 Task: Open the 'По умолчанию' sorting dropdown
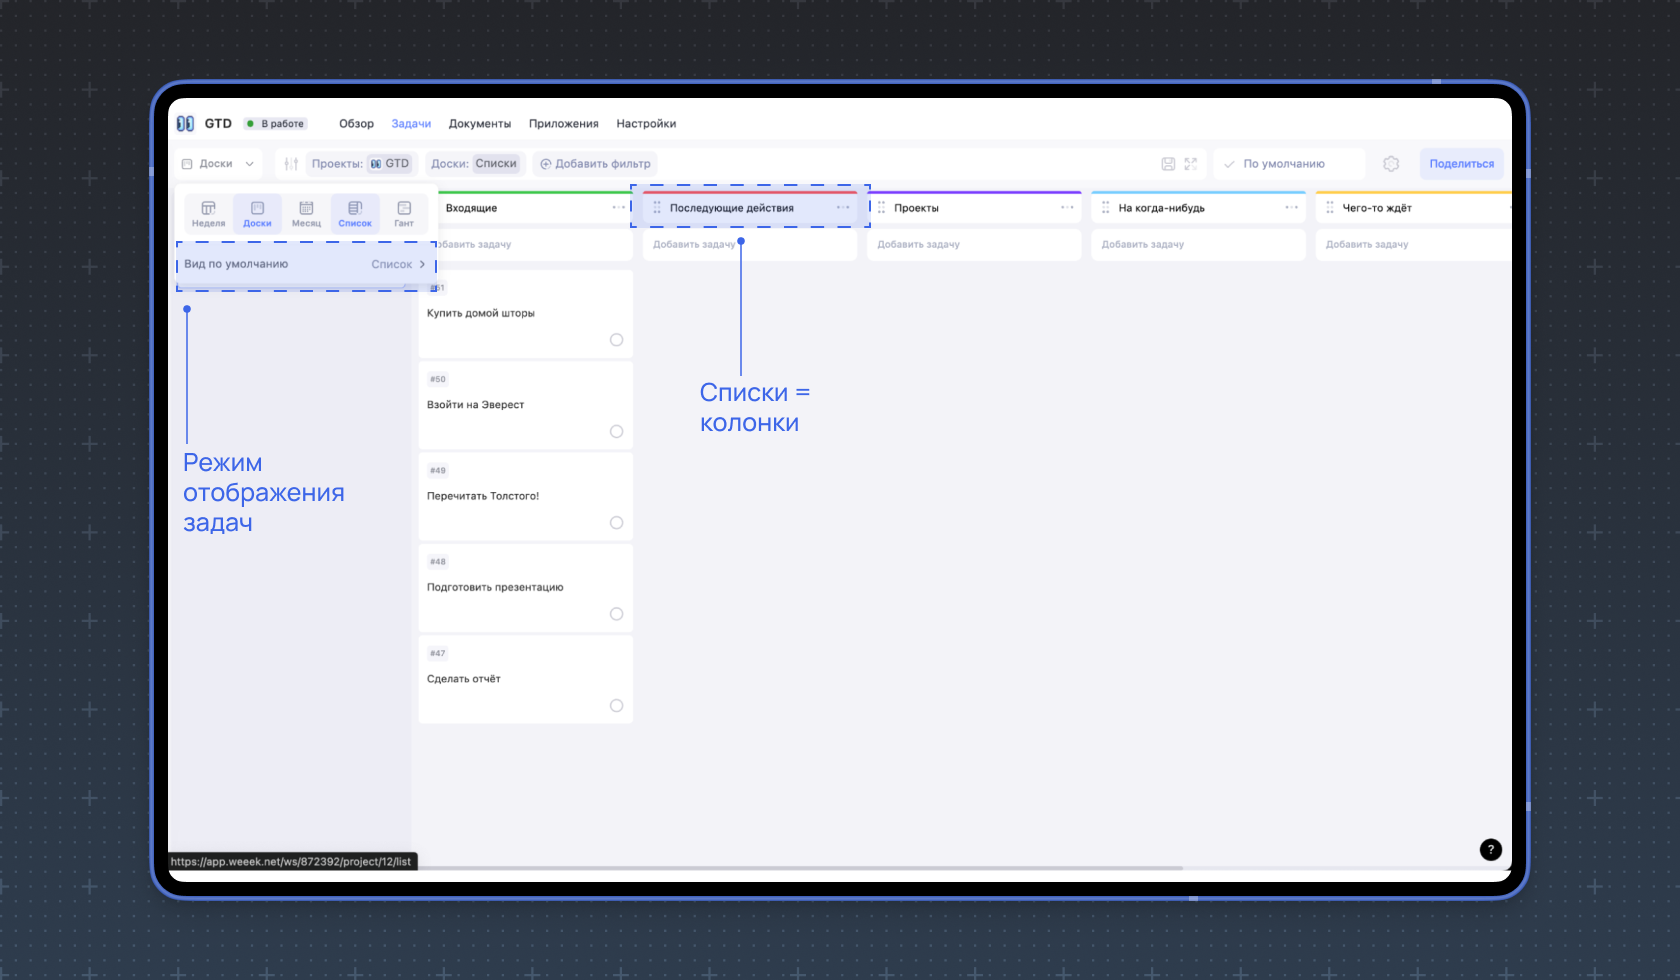click(1288, 164)
